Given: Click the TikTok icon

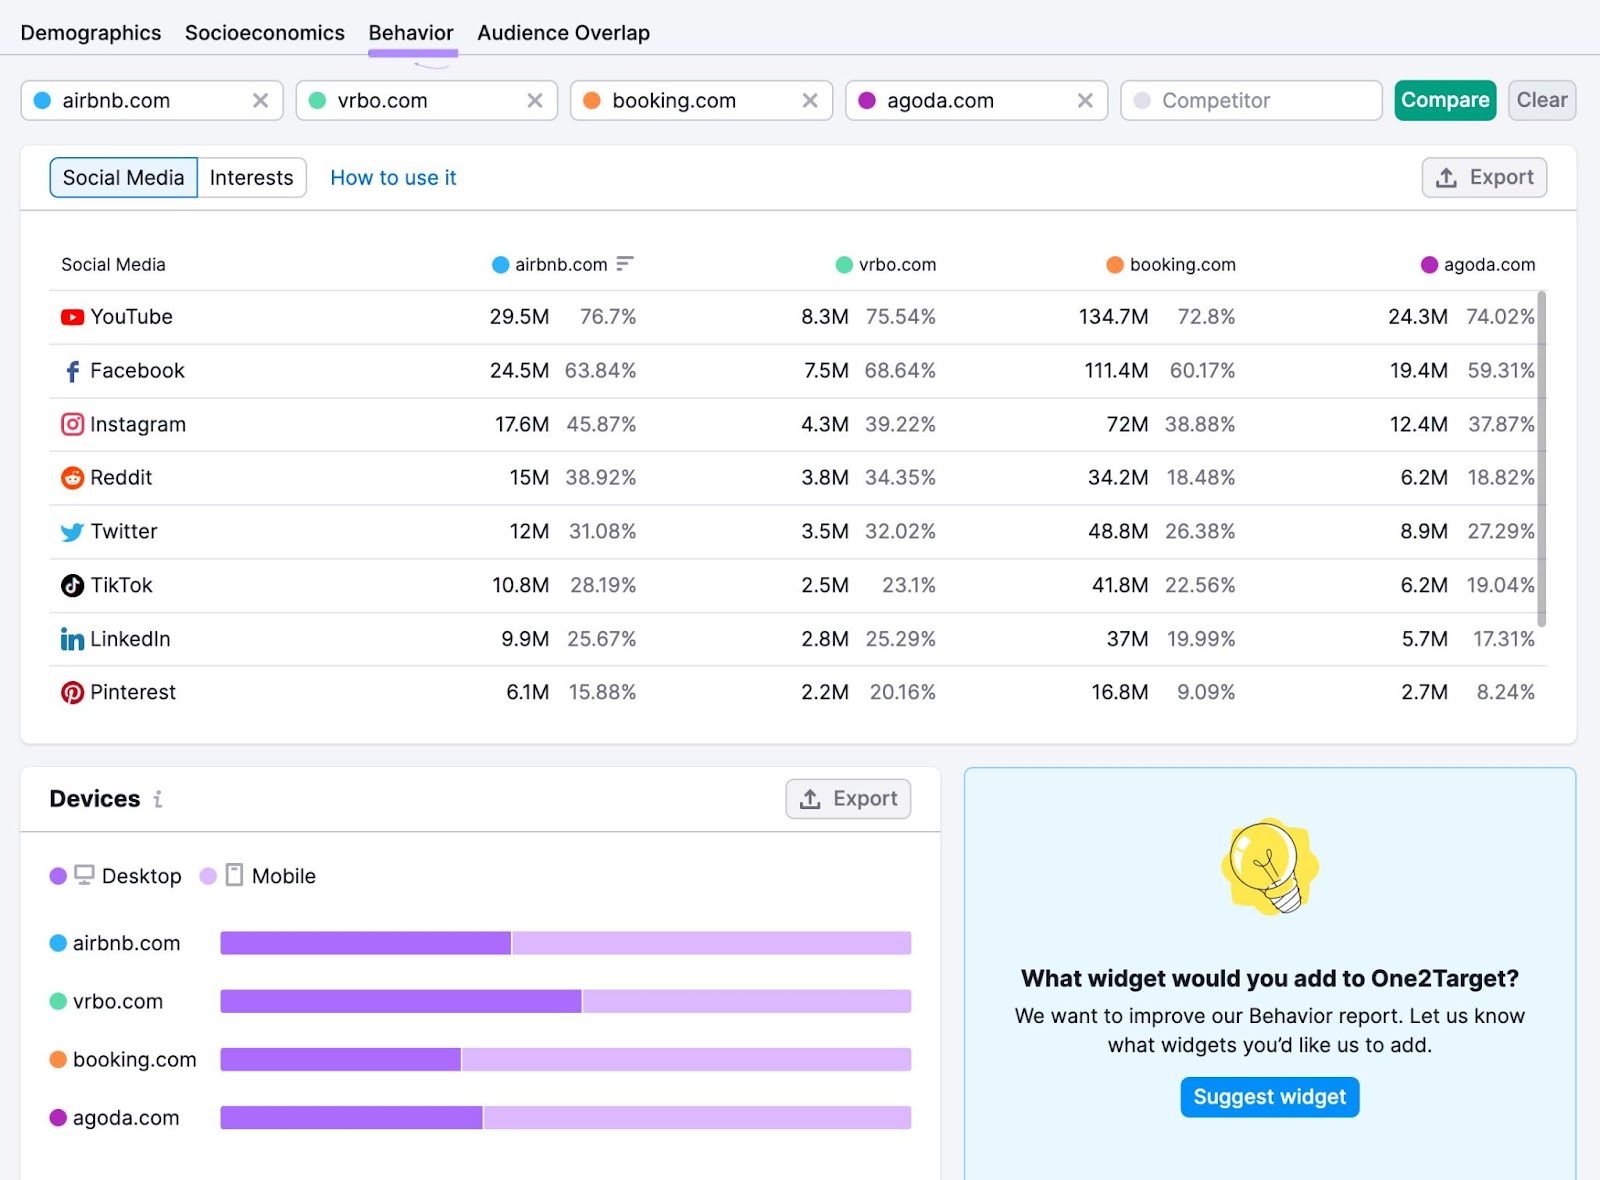Looking at the screenshot, I should pyautogui.click(x=70, y=585).
